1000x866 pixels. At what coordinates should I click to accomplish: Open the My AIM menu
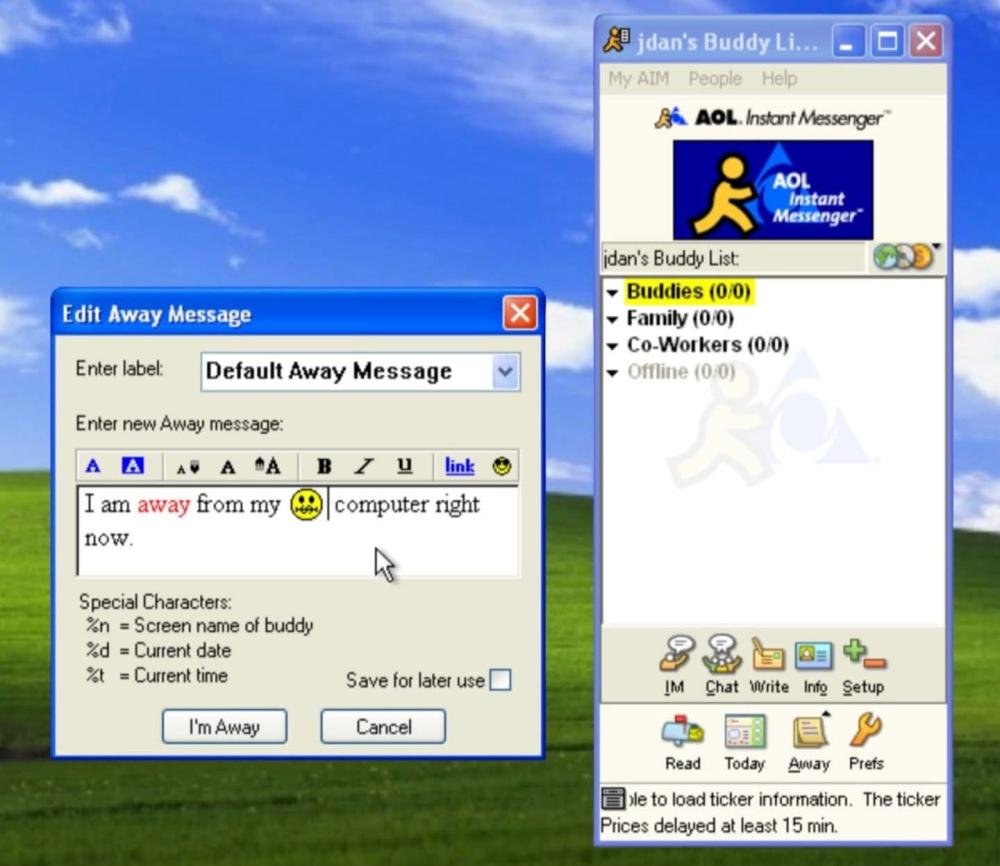638,78
